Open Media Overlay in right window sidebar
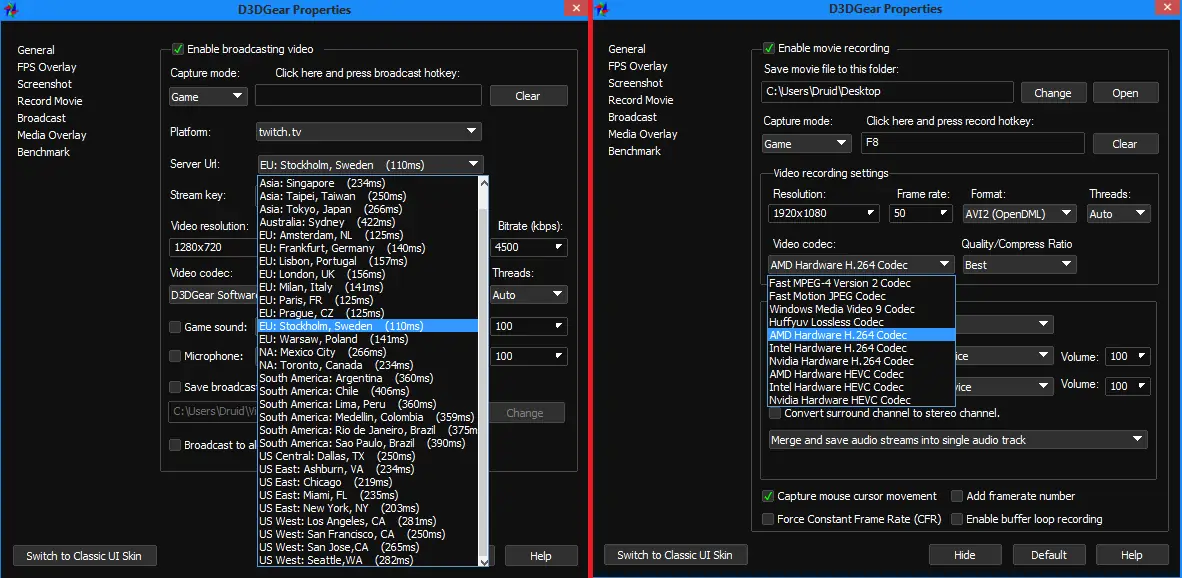The image size is (1182, 578). [643, 133]
